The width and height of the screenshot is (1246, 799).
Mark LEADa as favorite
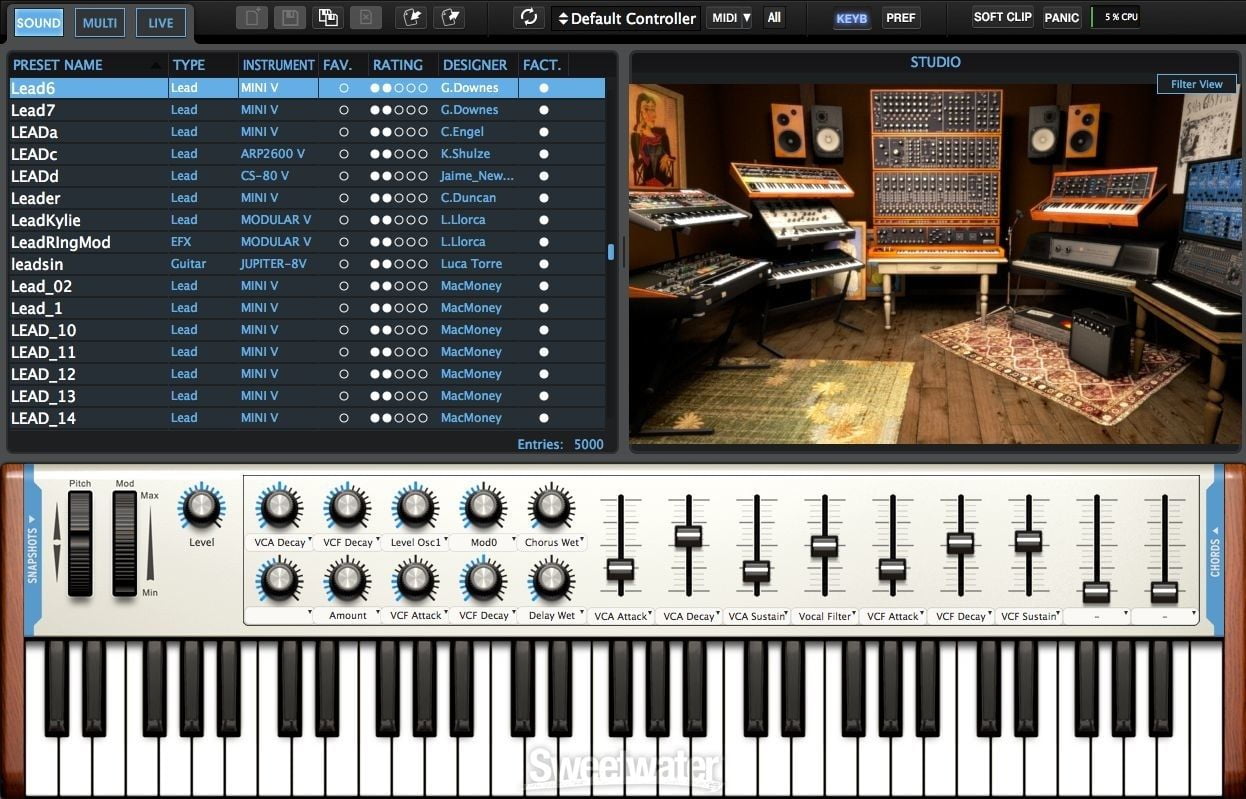[x=344, y=132]
